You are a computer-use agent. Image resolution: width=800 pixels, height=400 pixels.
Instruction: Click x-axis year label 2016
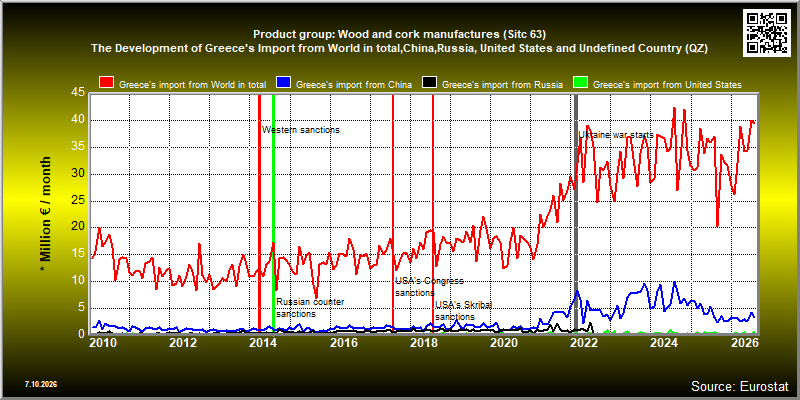344,342
